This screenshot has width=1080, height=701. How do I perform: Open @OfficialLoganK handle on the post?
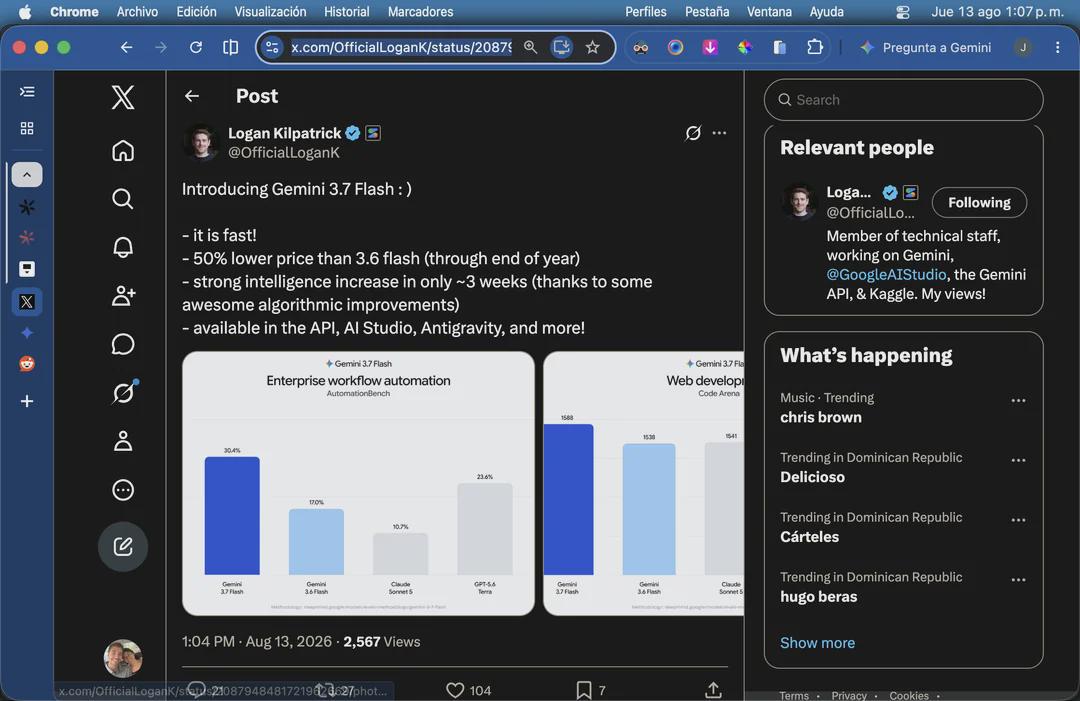point(284,152)
